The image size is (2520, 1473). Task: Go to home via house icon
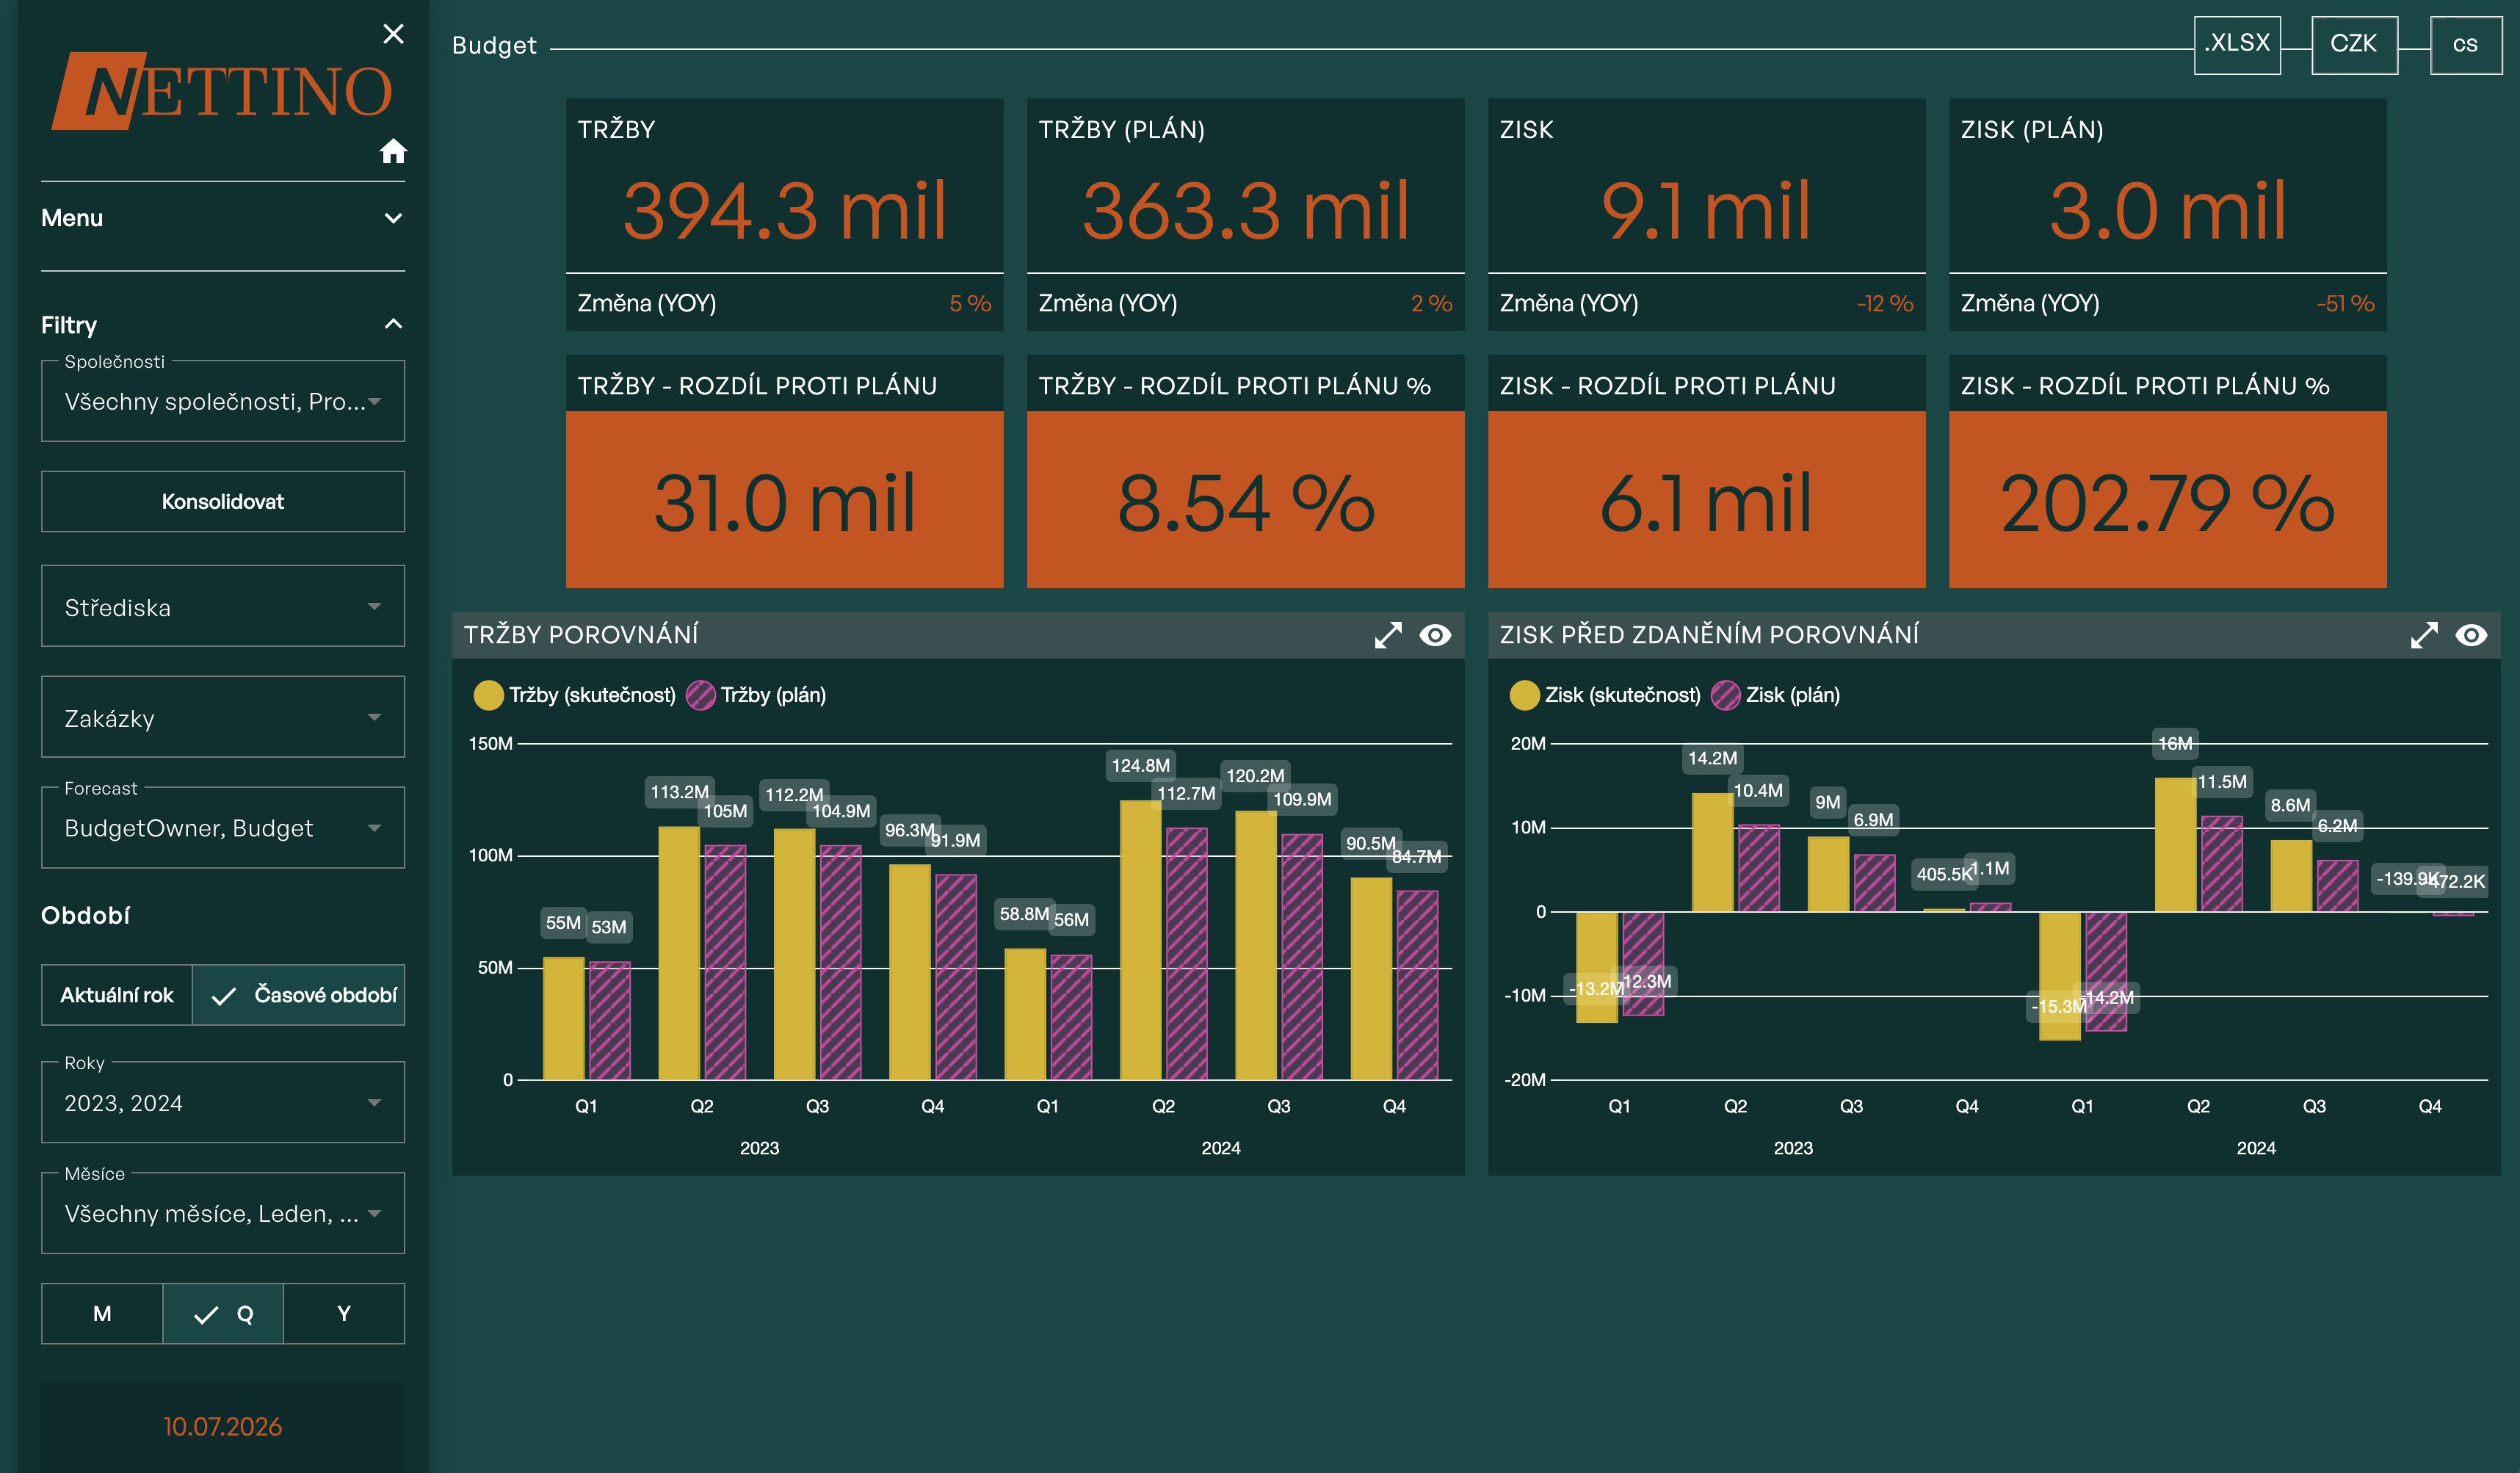(393, 151)
